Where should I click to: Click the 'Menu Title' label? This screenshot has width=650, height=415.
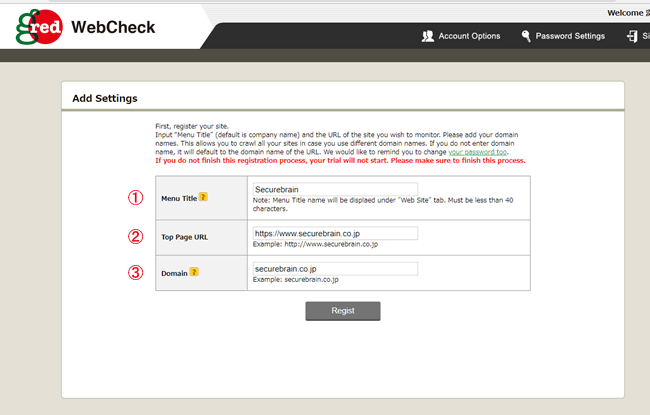click(179, 198)
